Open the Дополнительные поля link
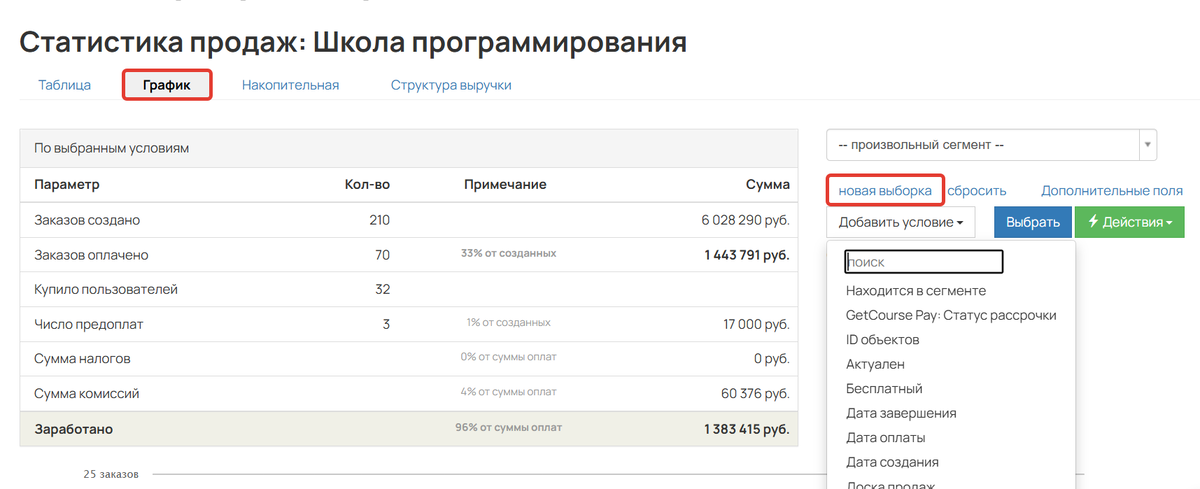Viewport: 1200px width, 489px height. (1112, 190)
